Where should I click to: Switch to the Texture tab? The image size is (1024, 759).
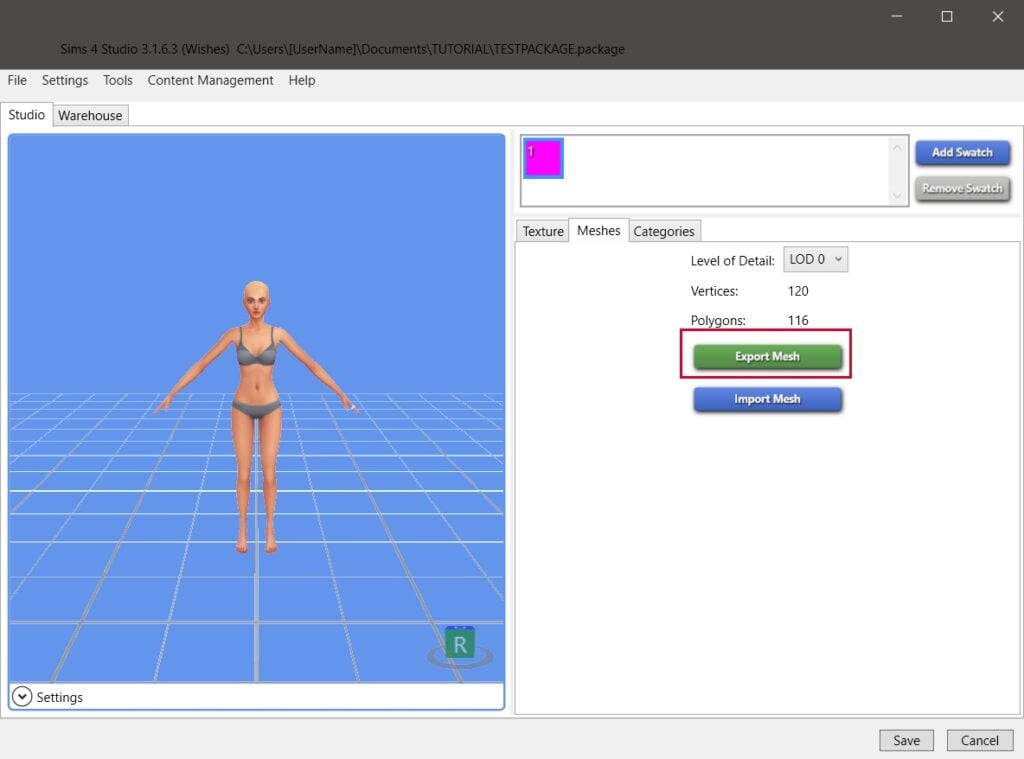(x=543, y=231)
